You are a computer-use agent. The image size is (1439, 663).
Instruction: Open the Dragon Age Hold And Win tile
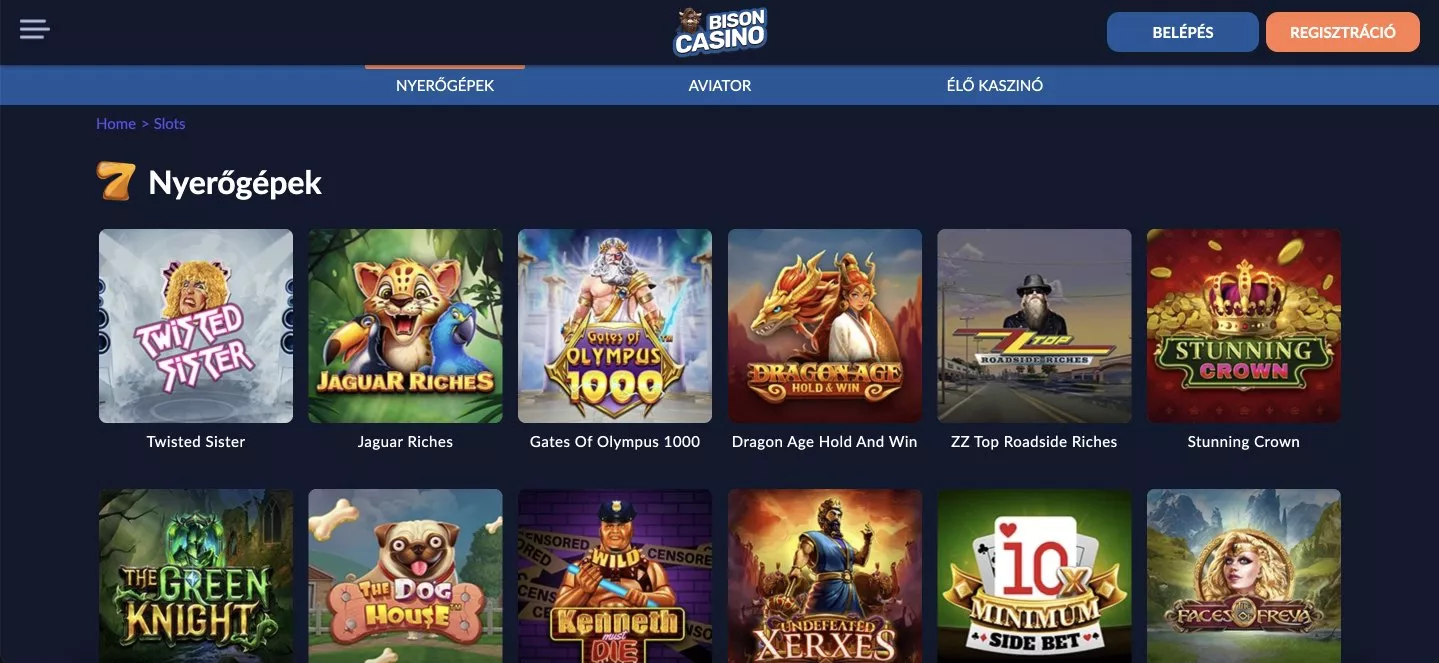[825, 326]
